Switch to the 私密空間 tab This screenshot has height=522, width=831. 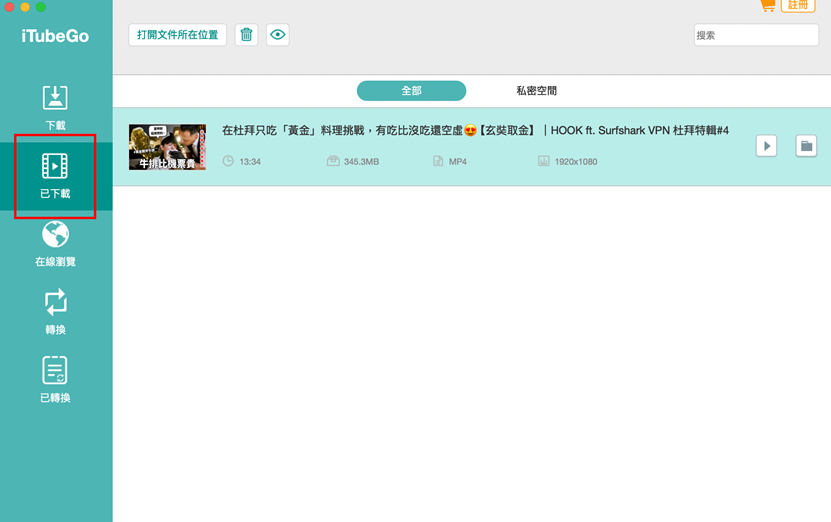click(x=537, y=91)
